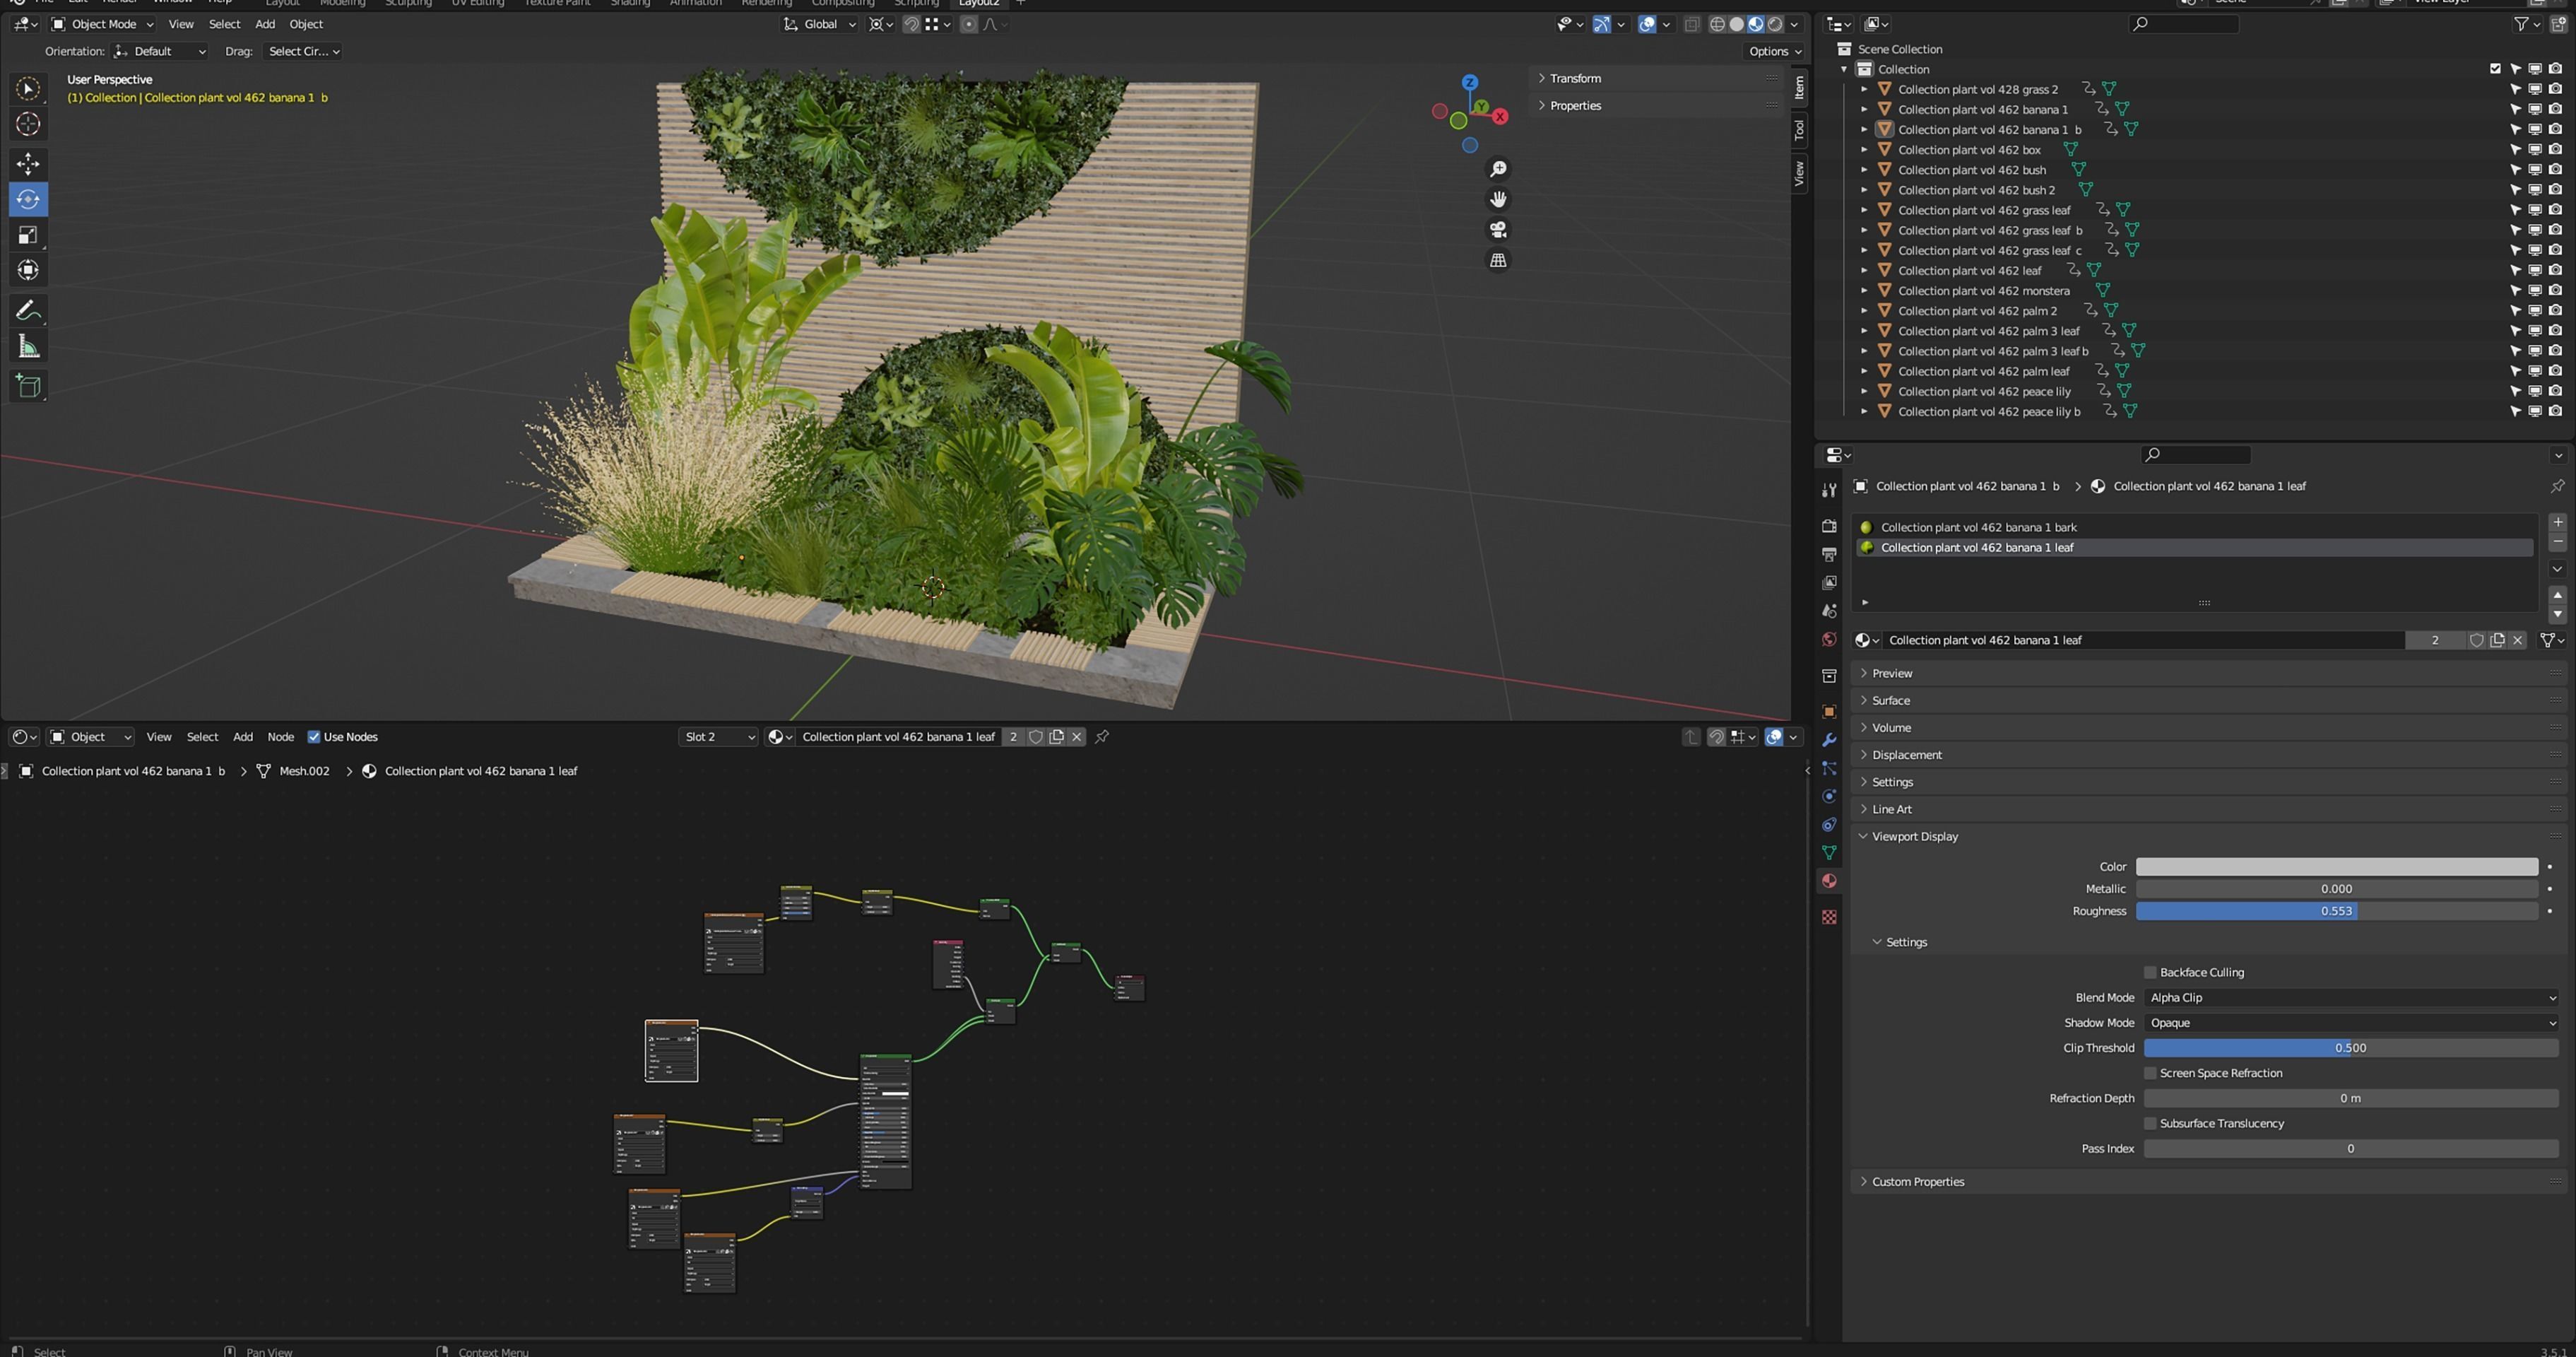Open the viewport Add menu
Image resolution: width=2576 pixels, height=1357 pixels.
pyautogui.click(x=265, y=24)
